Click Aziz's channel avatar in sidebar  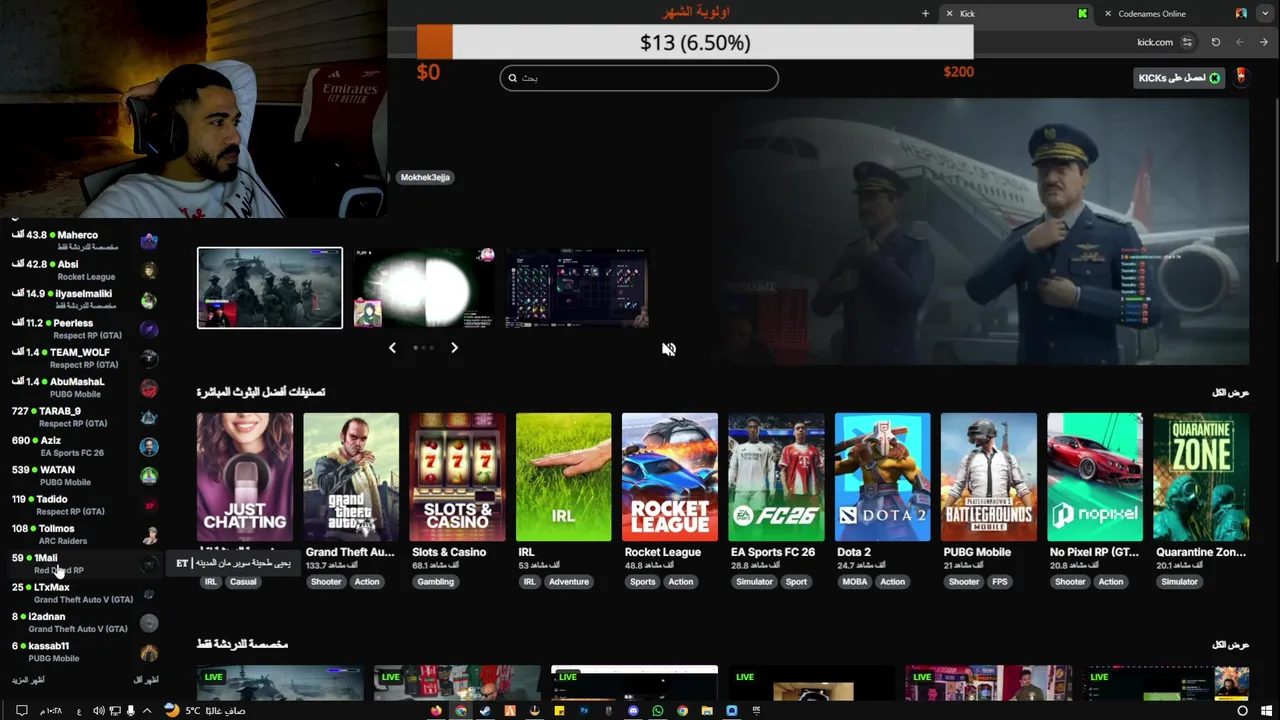point(149,446)
